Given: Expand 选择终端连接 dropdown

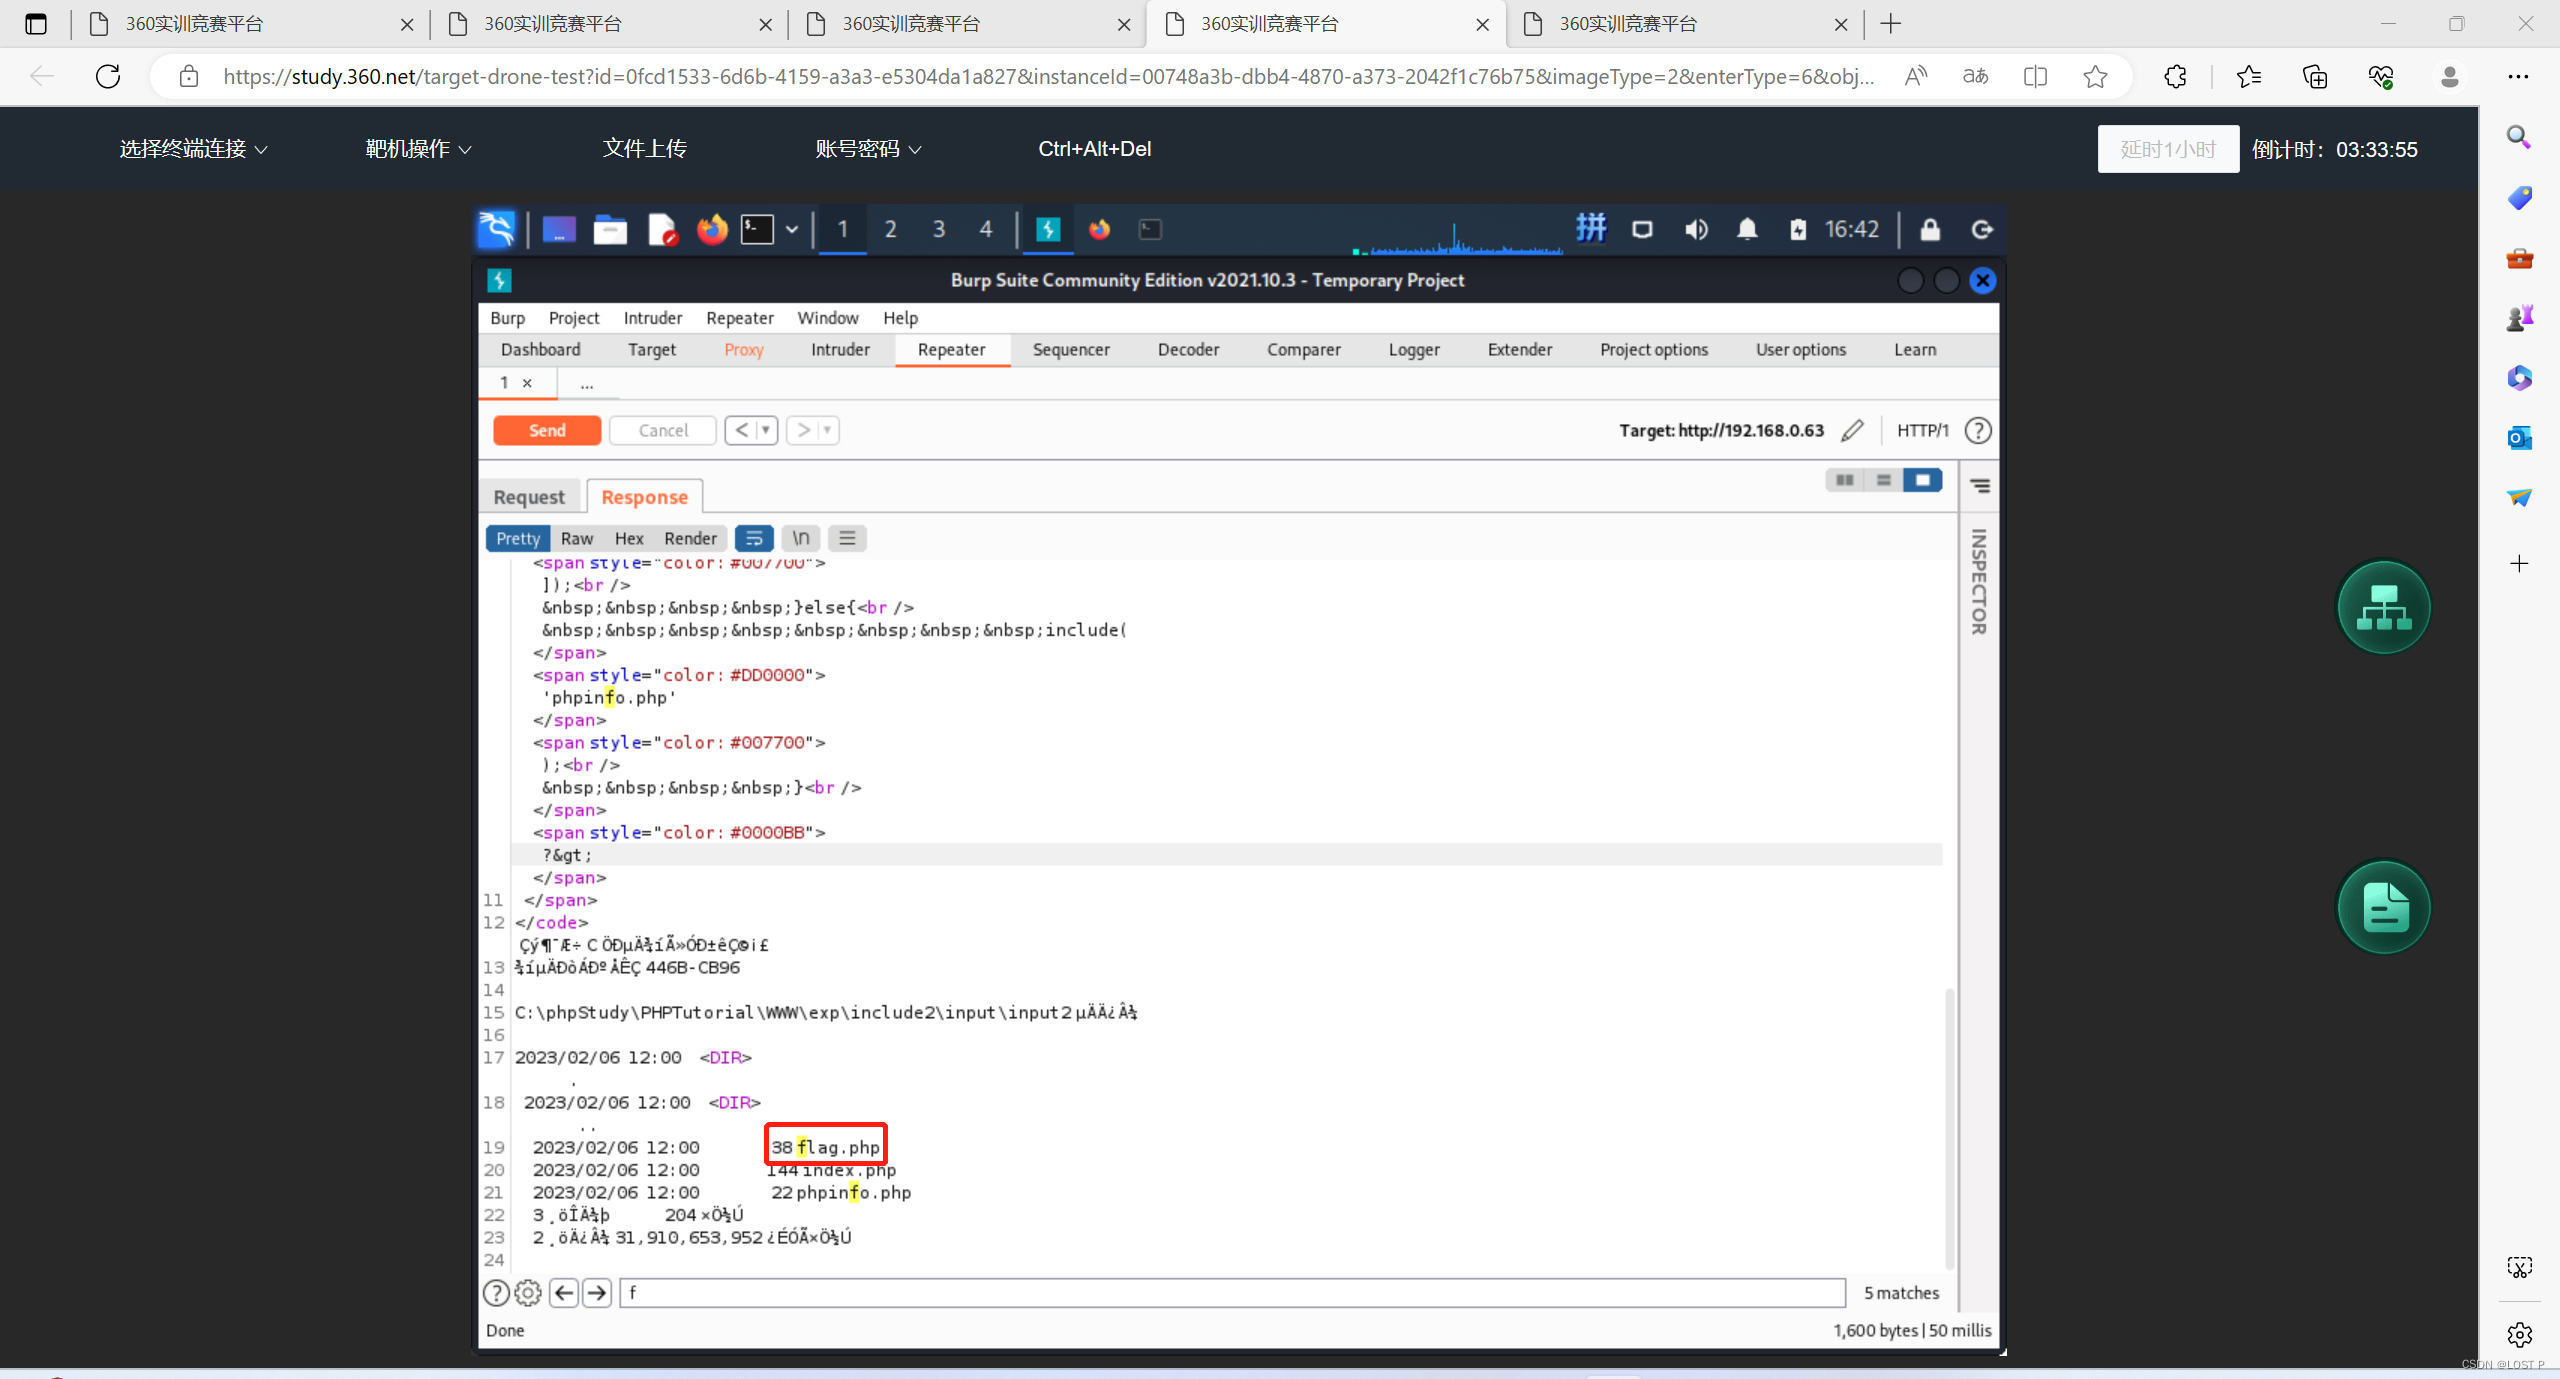Looking at the screenshot, I should 193,149.
